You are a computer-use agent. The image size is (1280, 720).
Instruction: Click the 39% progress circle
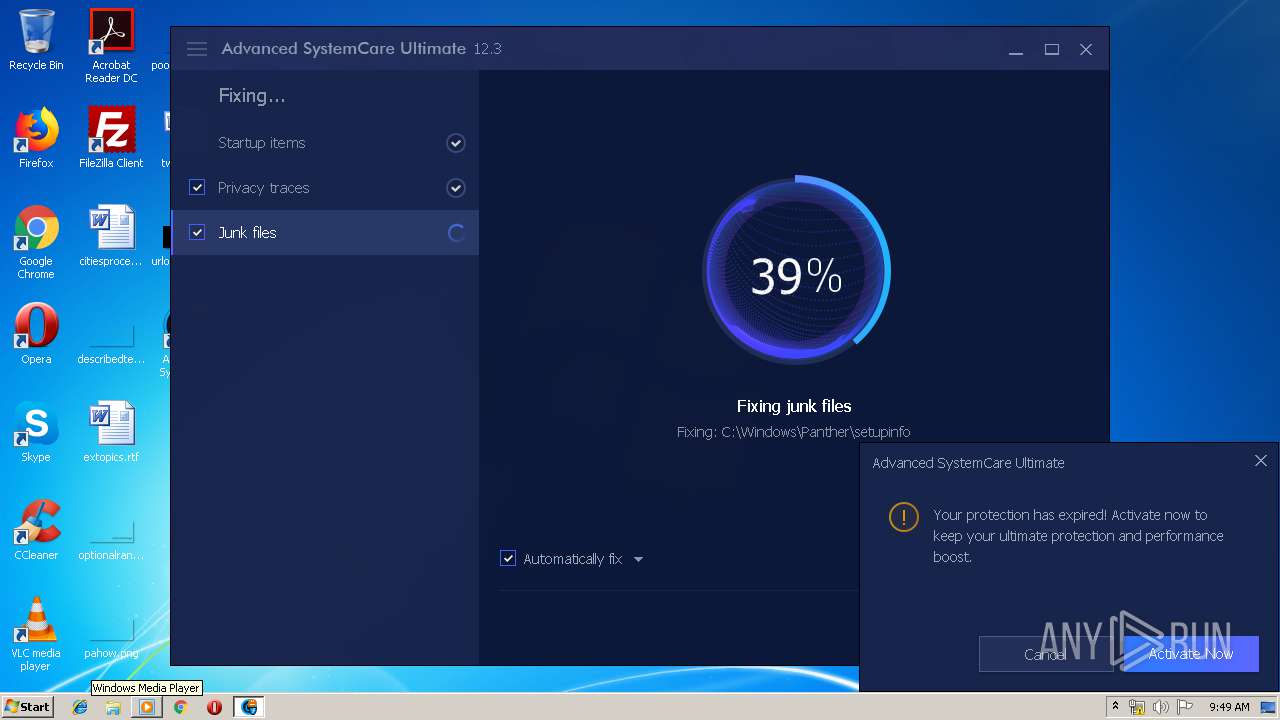point(796,270)
